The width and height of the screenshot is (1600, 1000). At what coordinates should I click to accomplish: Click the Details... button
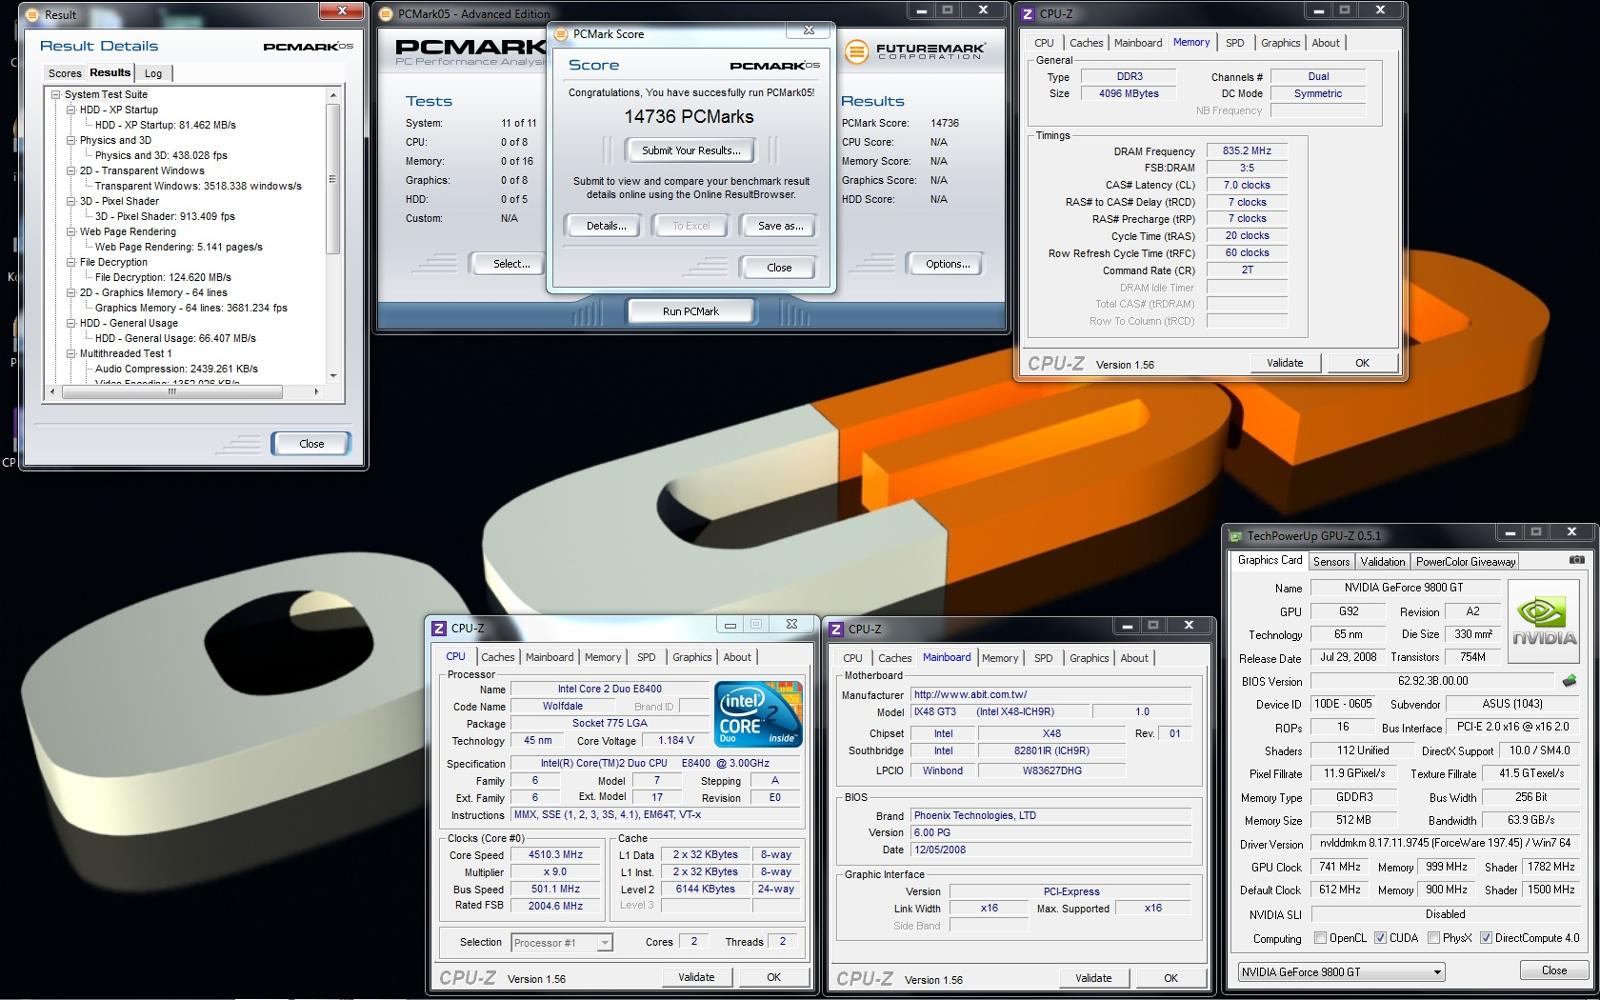tap(606, 225)
